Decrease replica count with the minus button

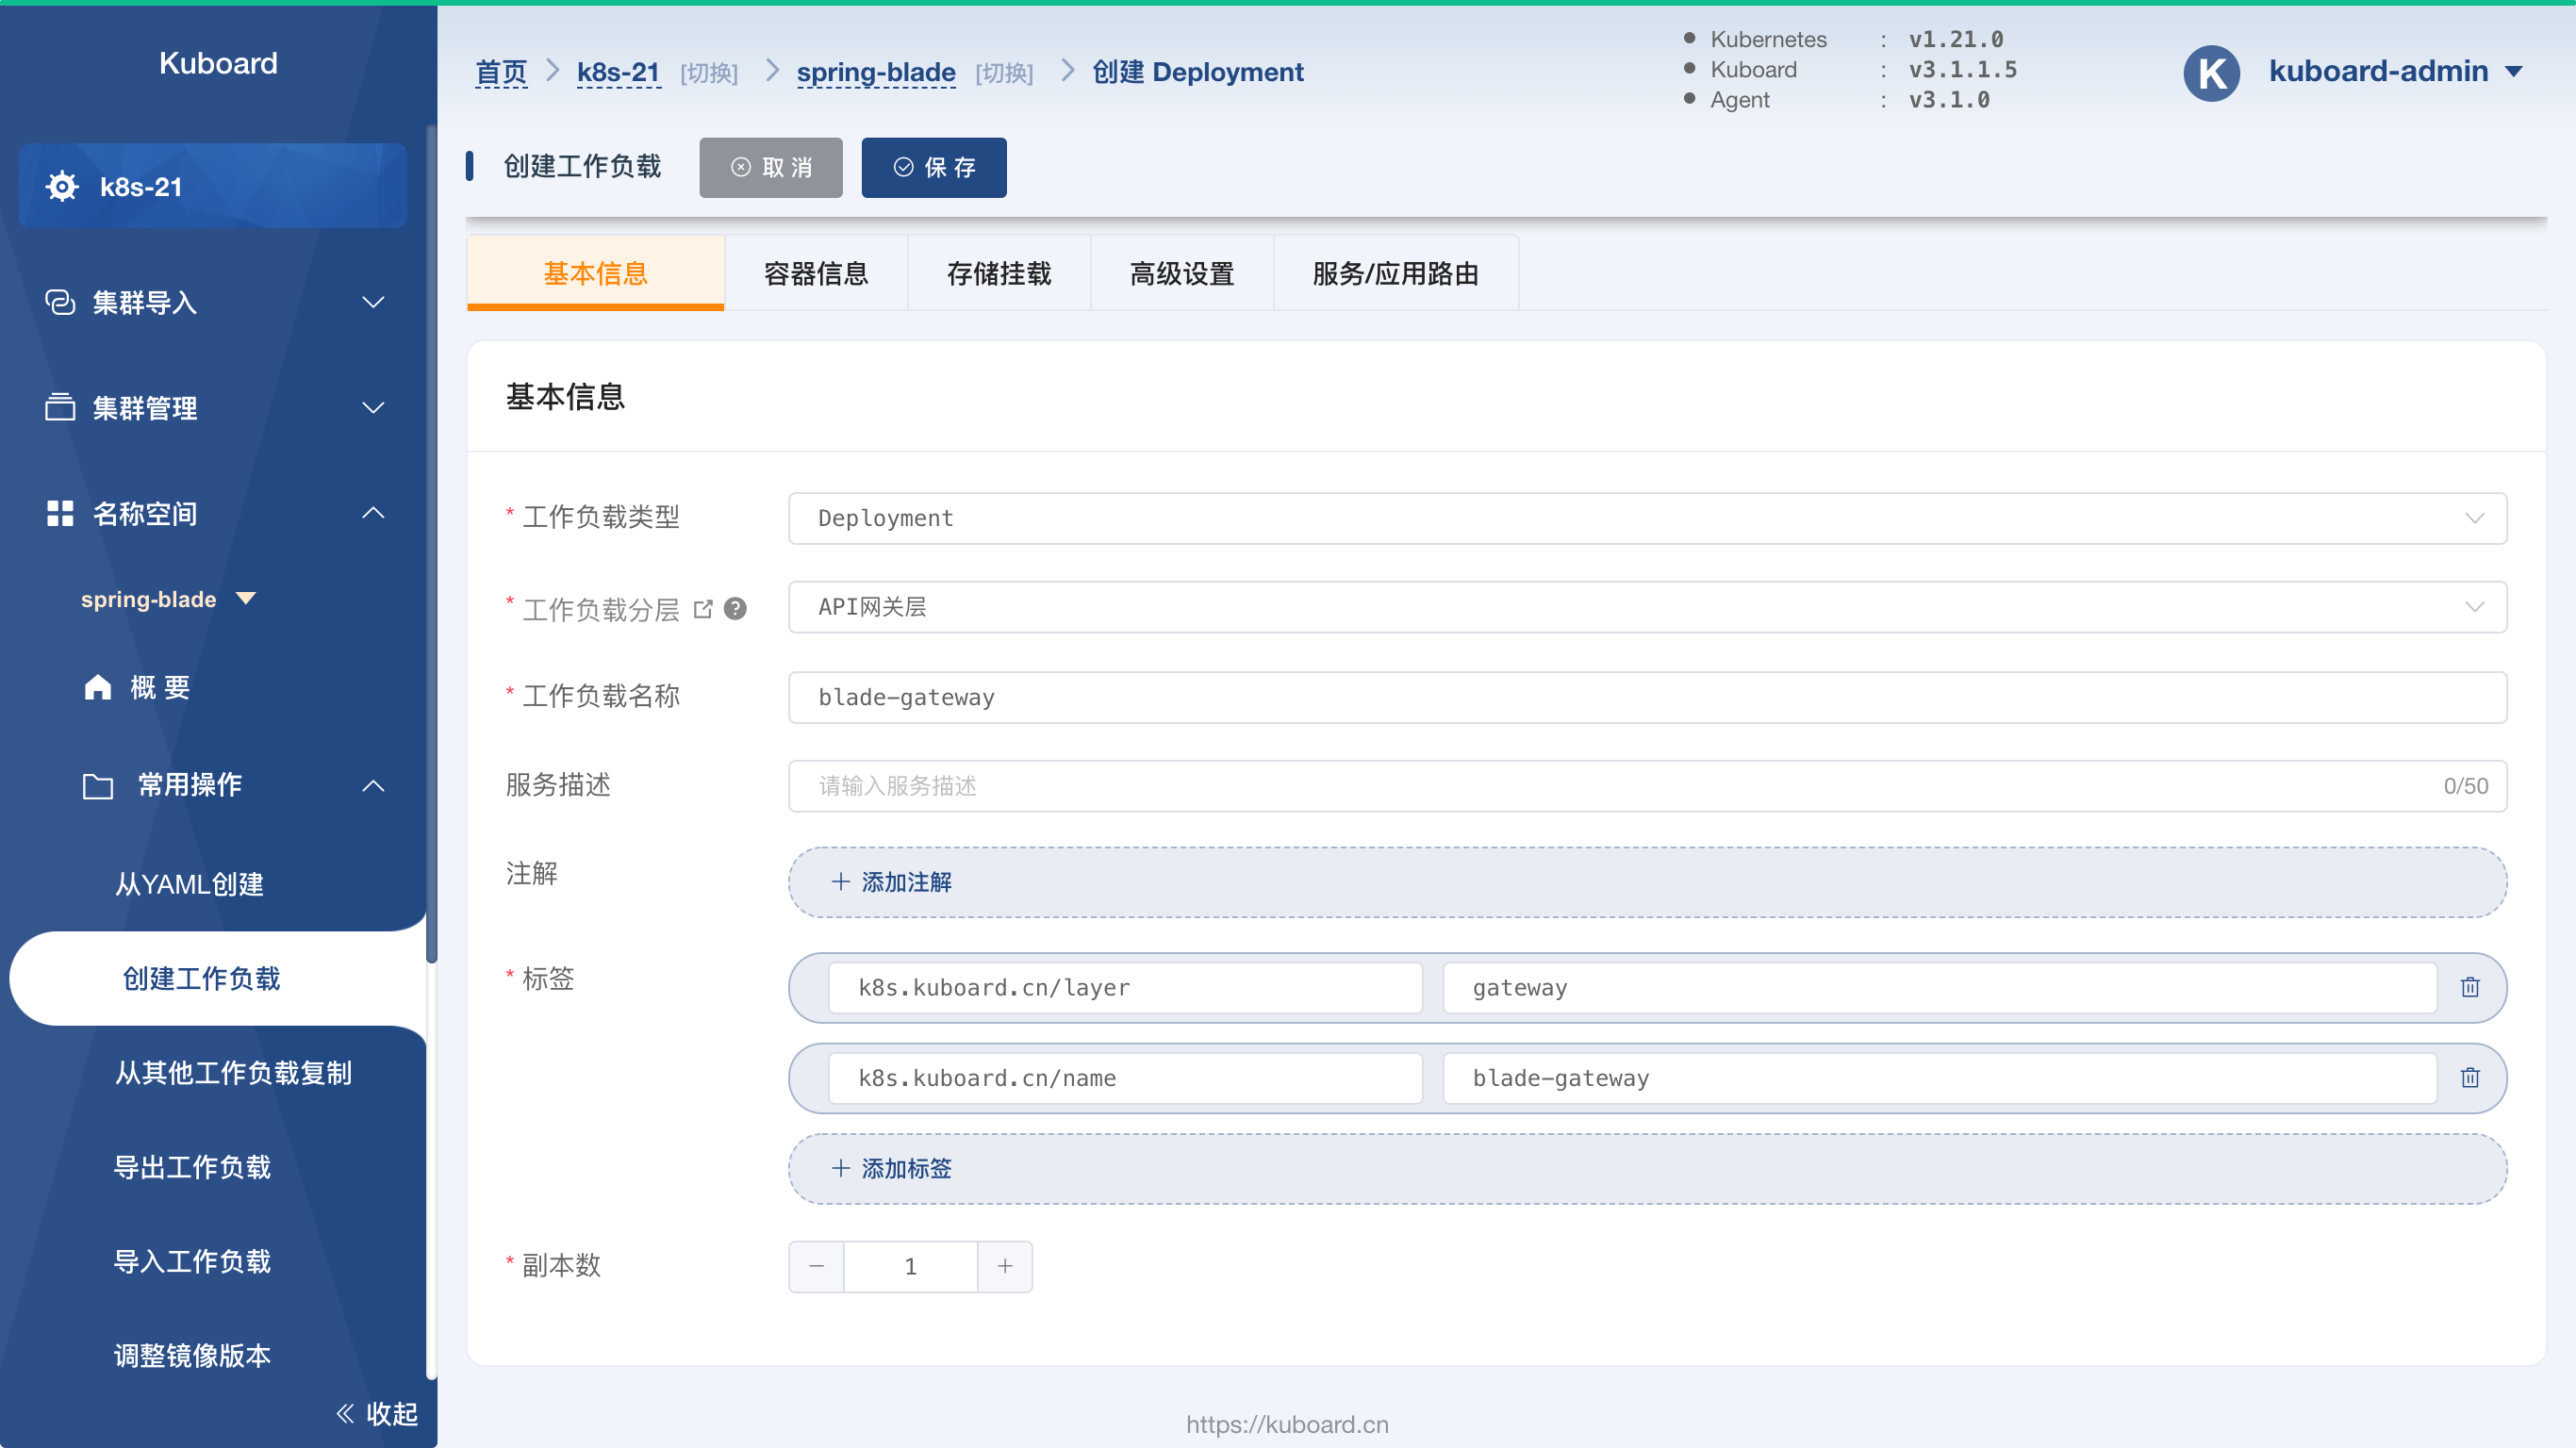tap(816, 1265)
